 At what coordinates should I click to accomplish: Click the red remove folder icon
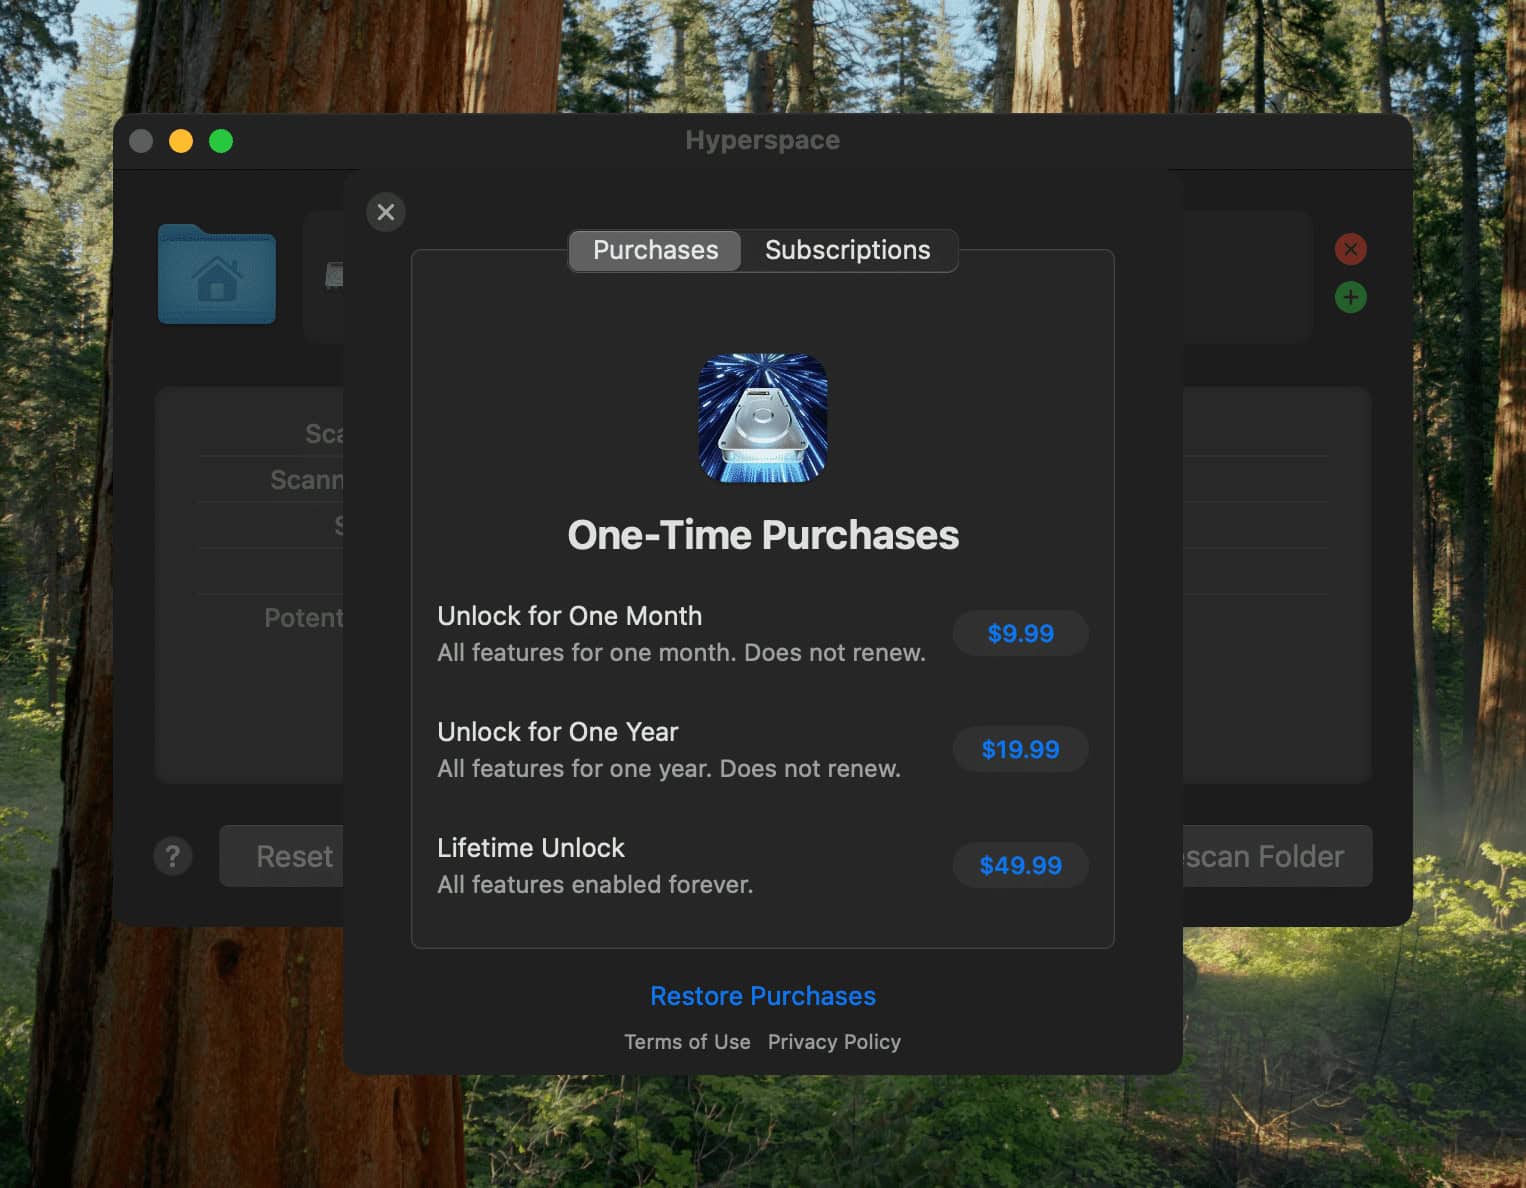(1351, 249)
